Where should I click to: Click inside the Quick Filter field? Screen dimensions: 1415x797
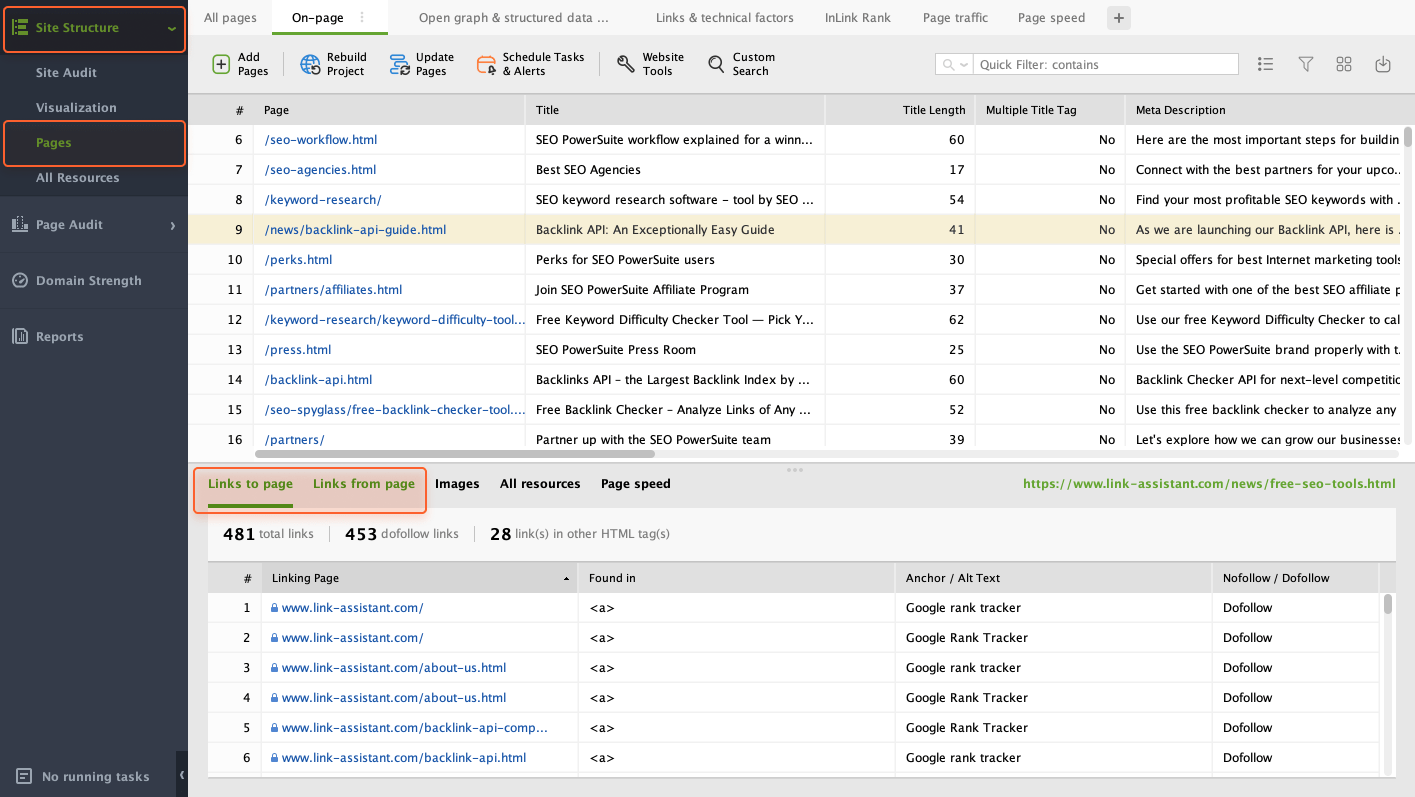(1105, 64)
